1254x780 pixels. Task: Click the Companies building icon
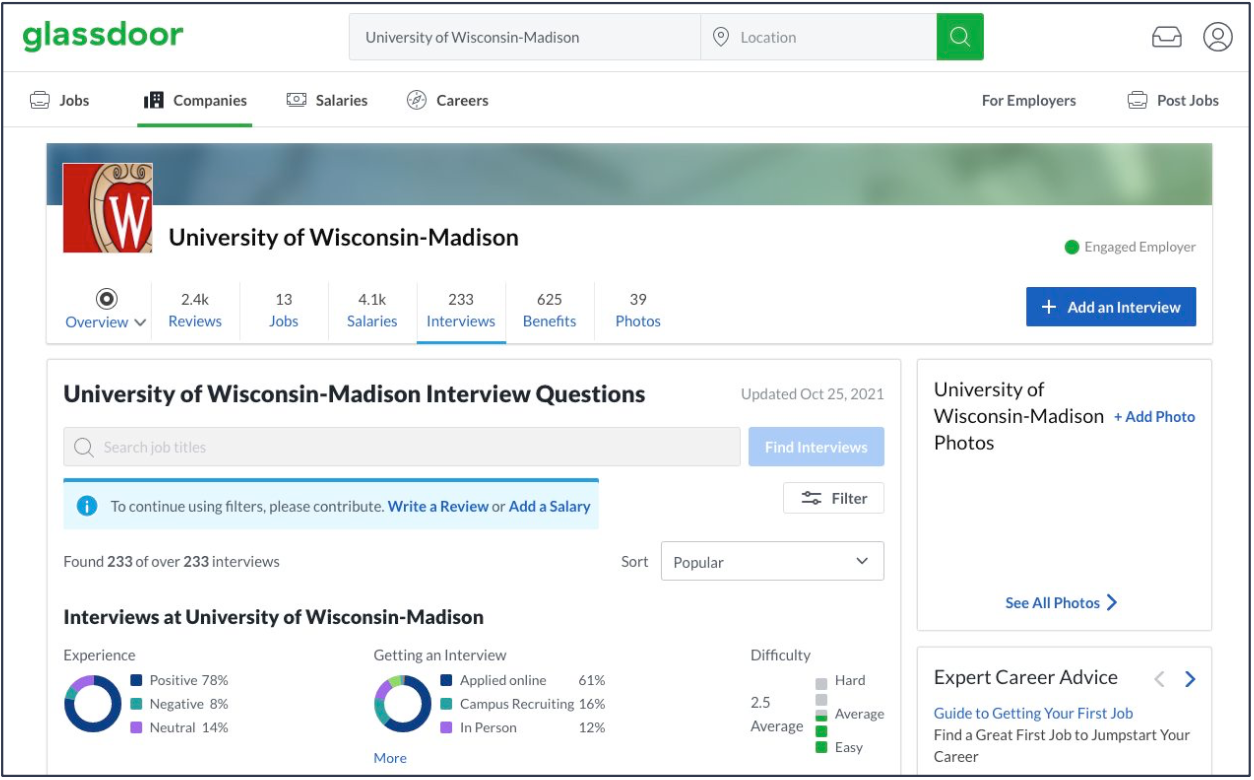[x=154, y=100]
